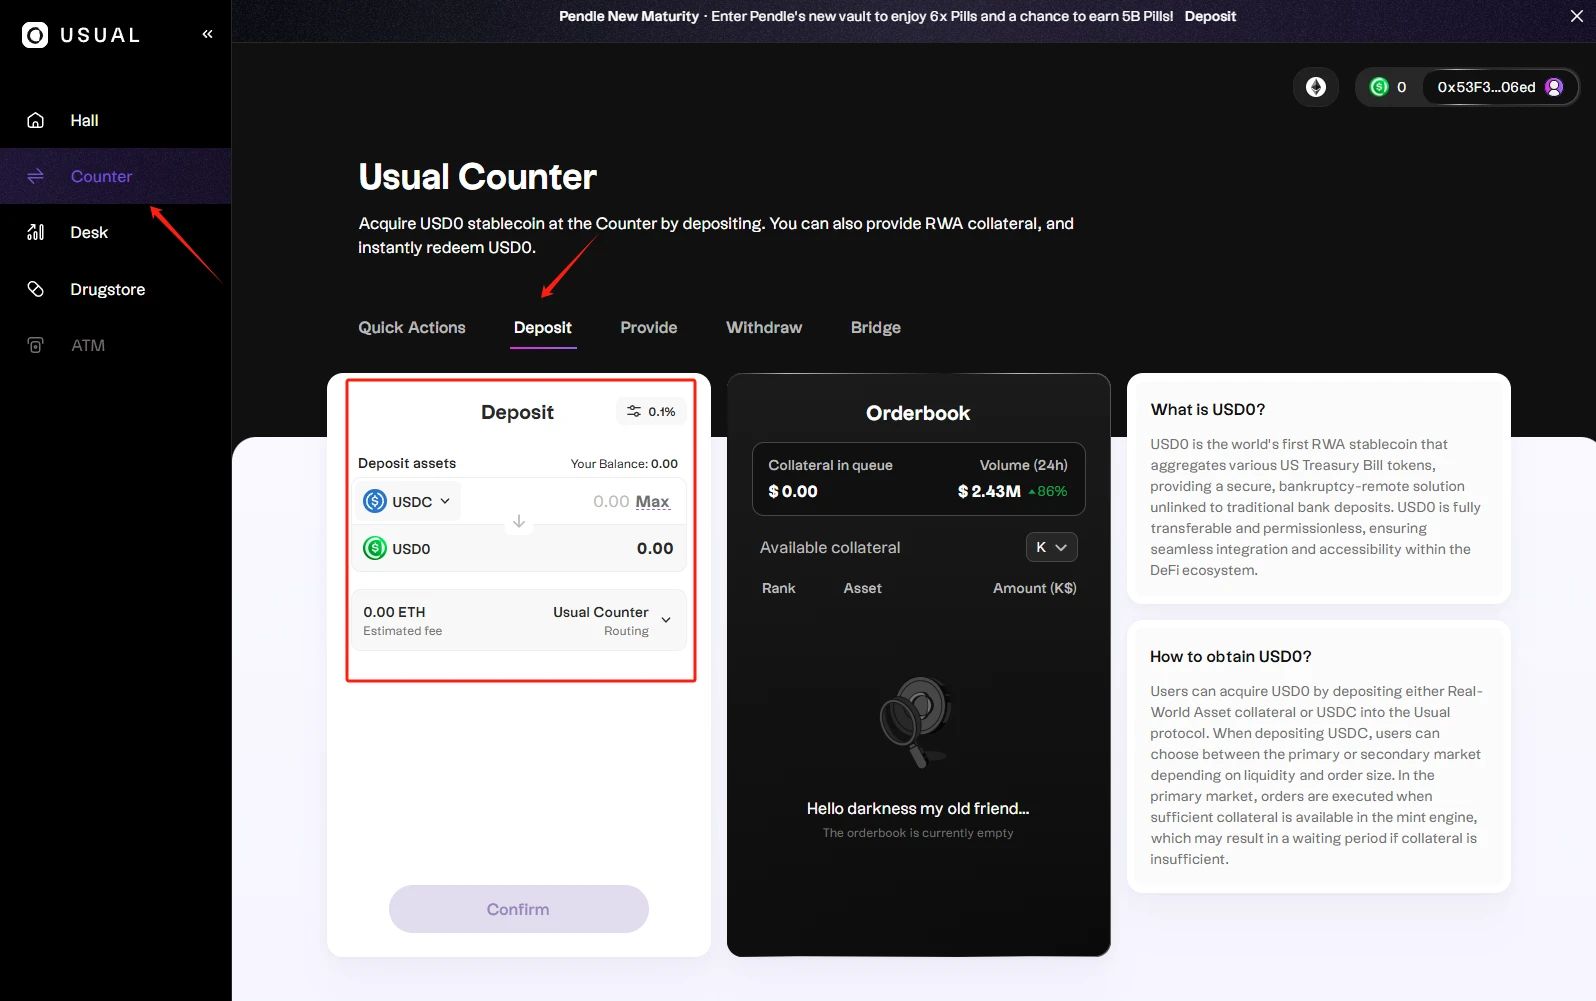Click 'The orderbook is currently empty' text
Viewport: 1596px width, 1001px height.
click(918, 833)
